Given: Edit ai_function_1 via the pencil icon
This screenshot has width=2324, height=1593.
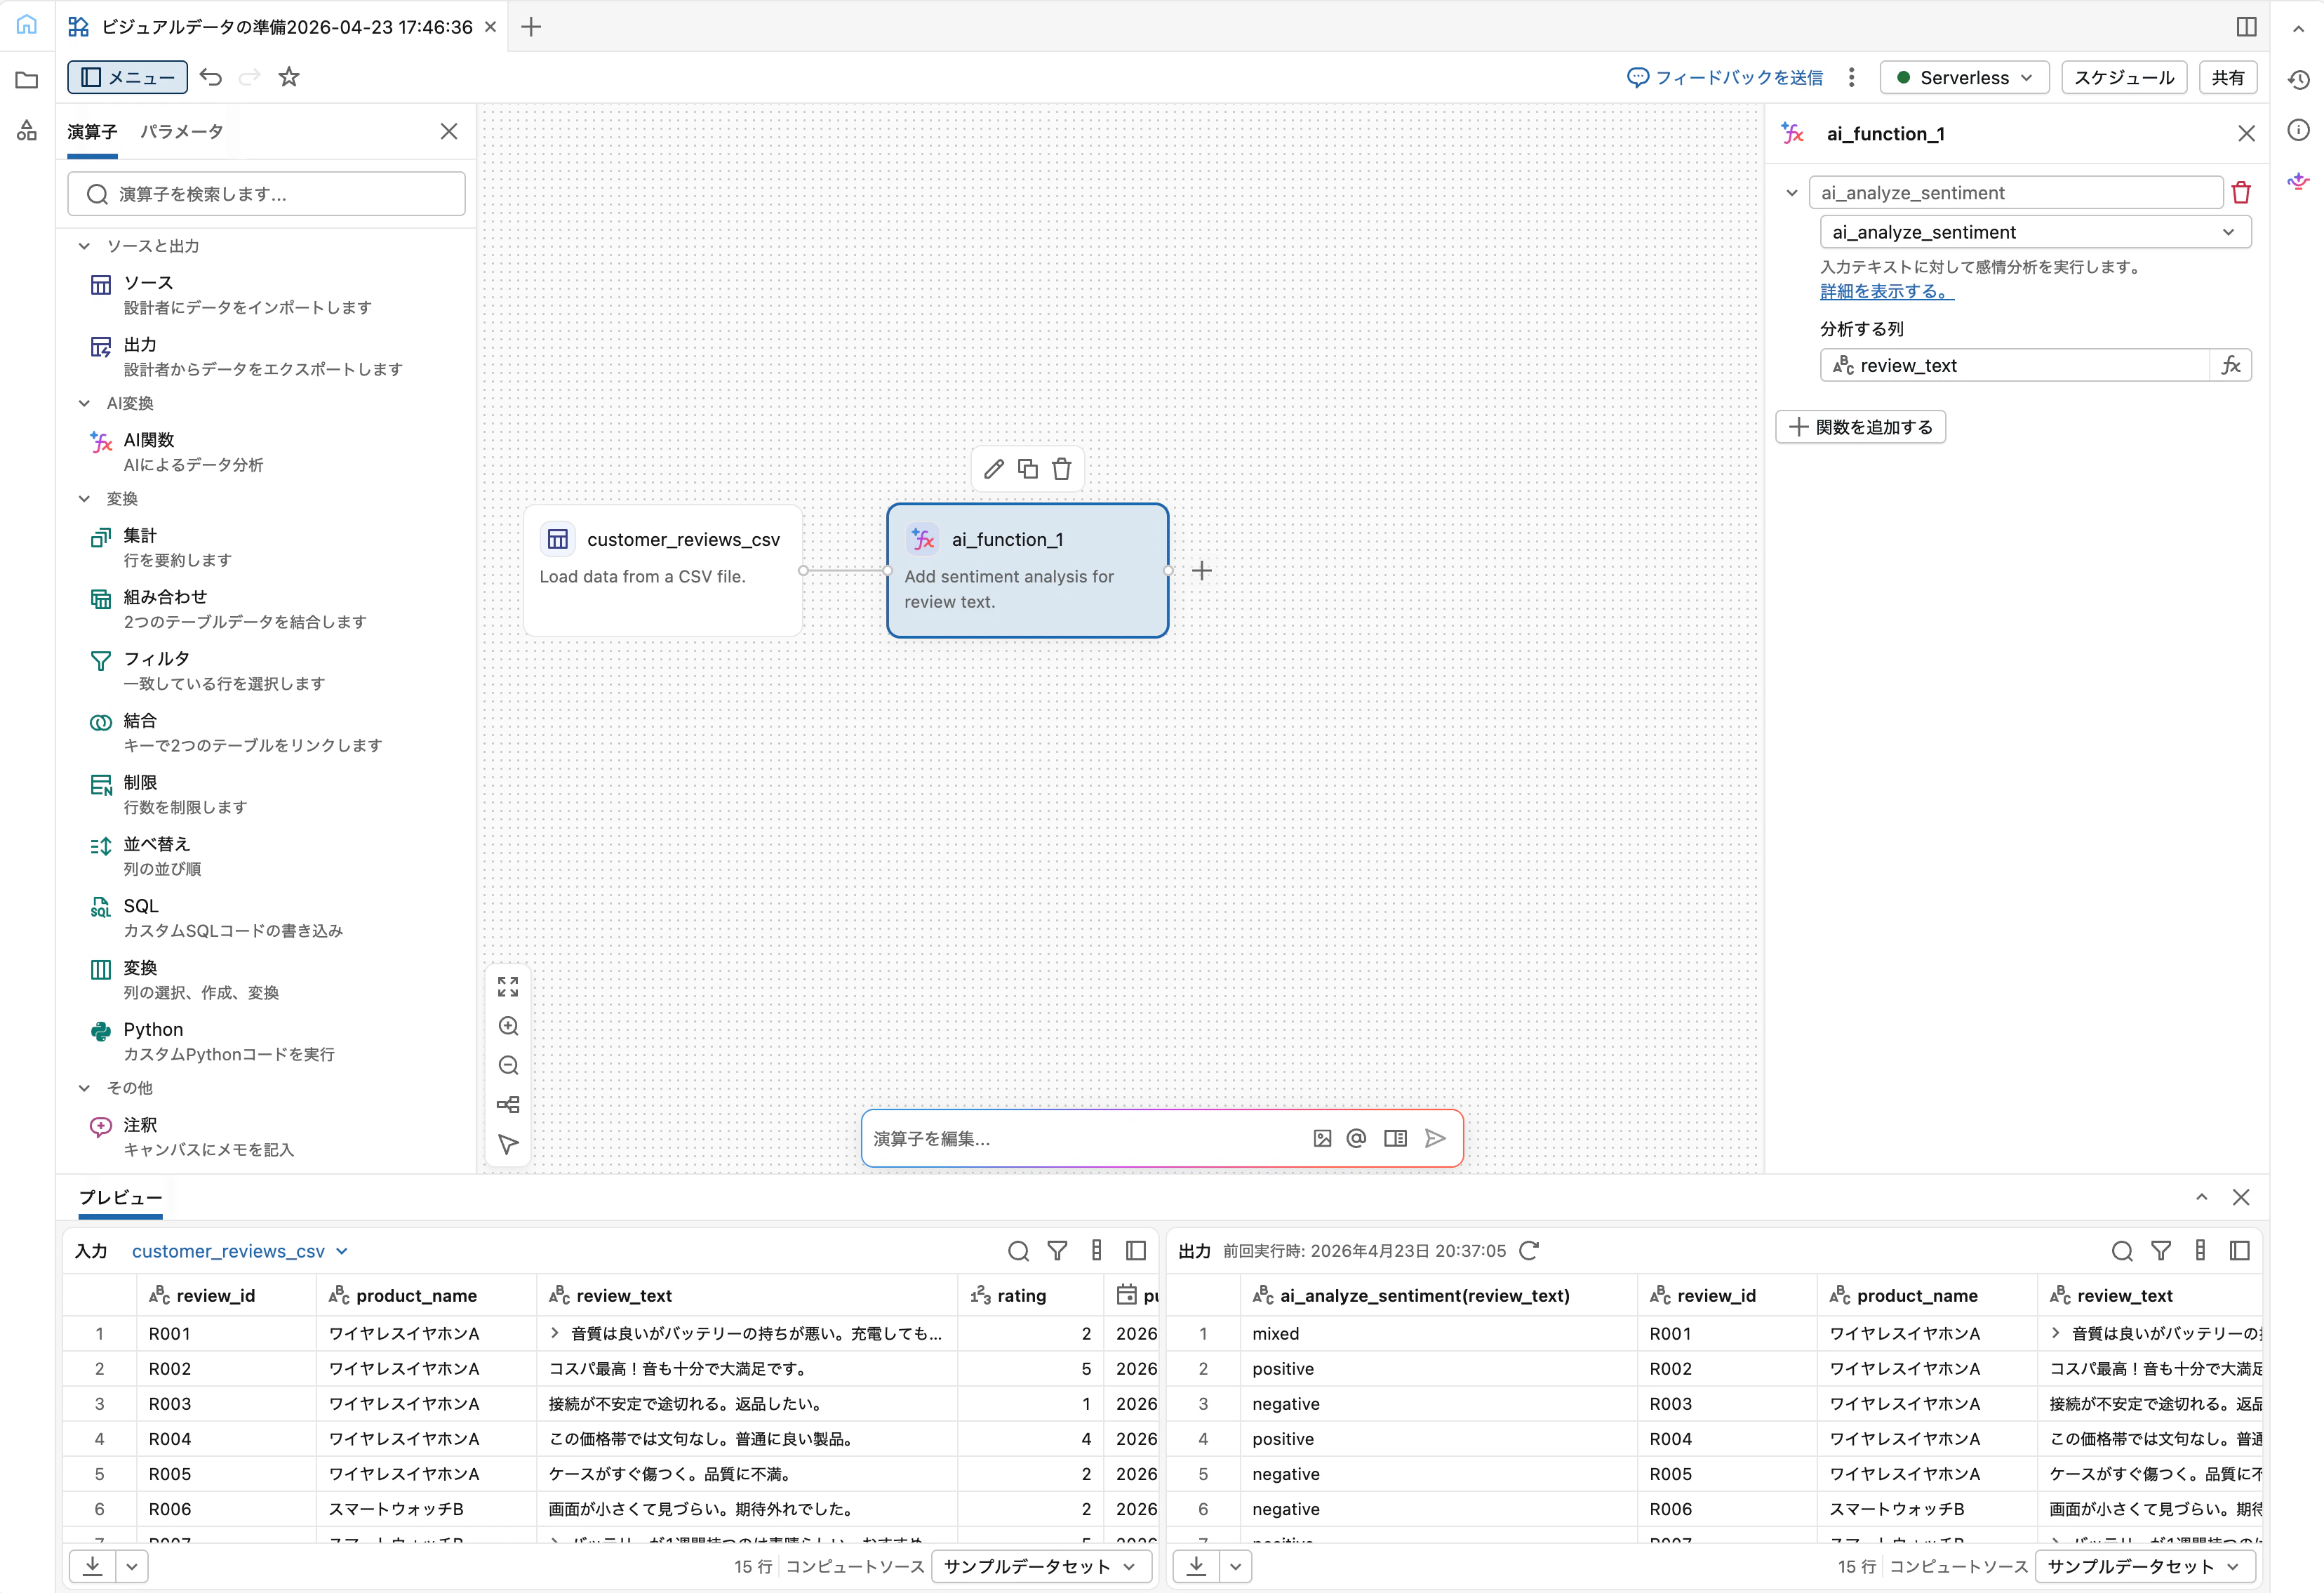Looking at the screenshot, I should [x=993, y=468].
